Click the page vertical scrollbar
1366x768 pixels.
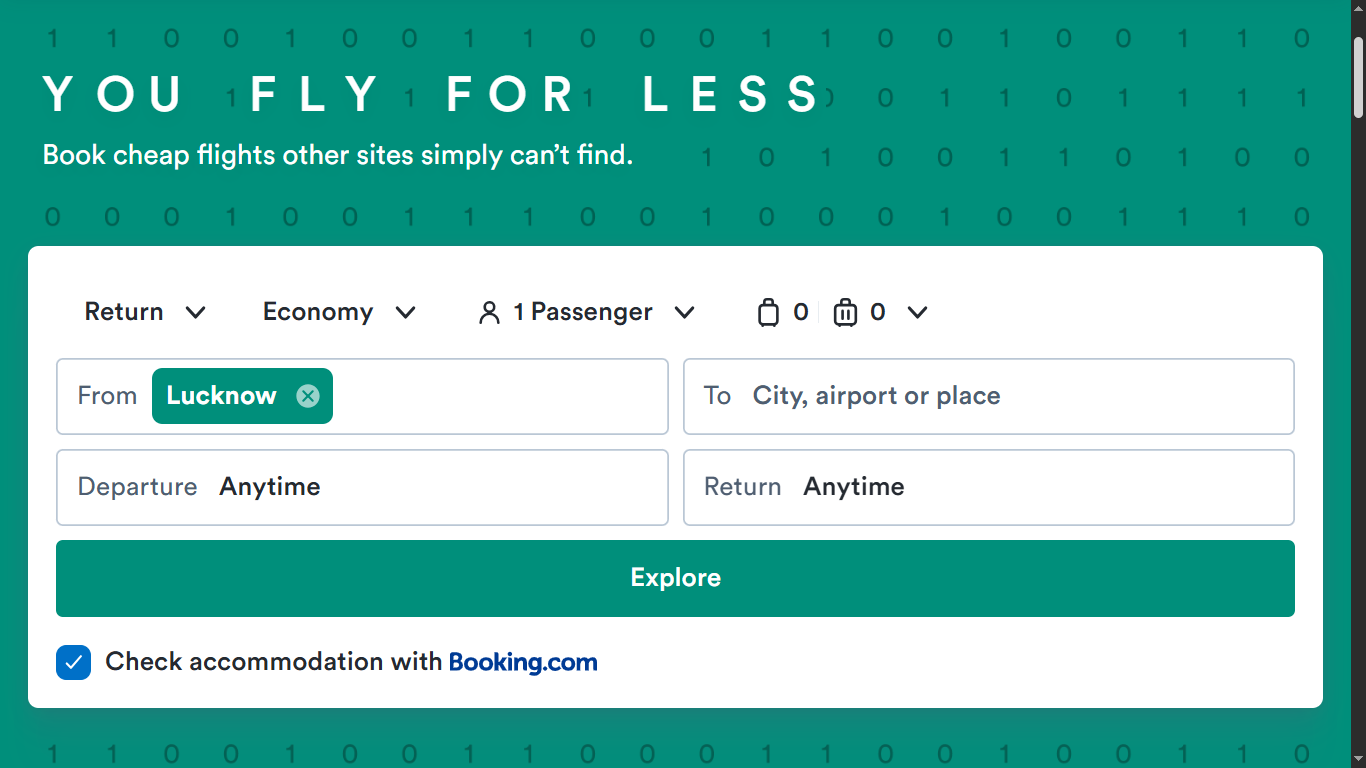pos(1358,384)
